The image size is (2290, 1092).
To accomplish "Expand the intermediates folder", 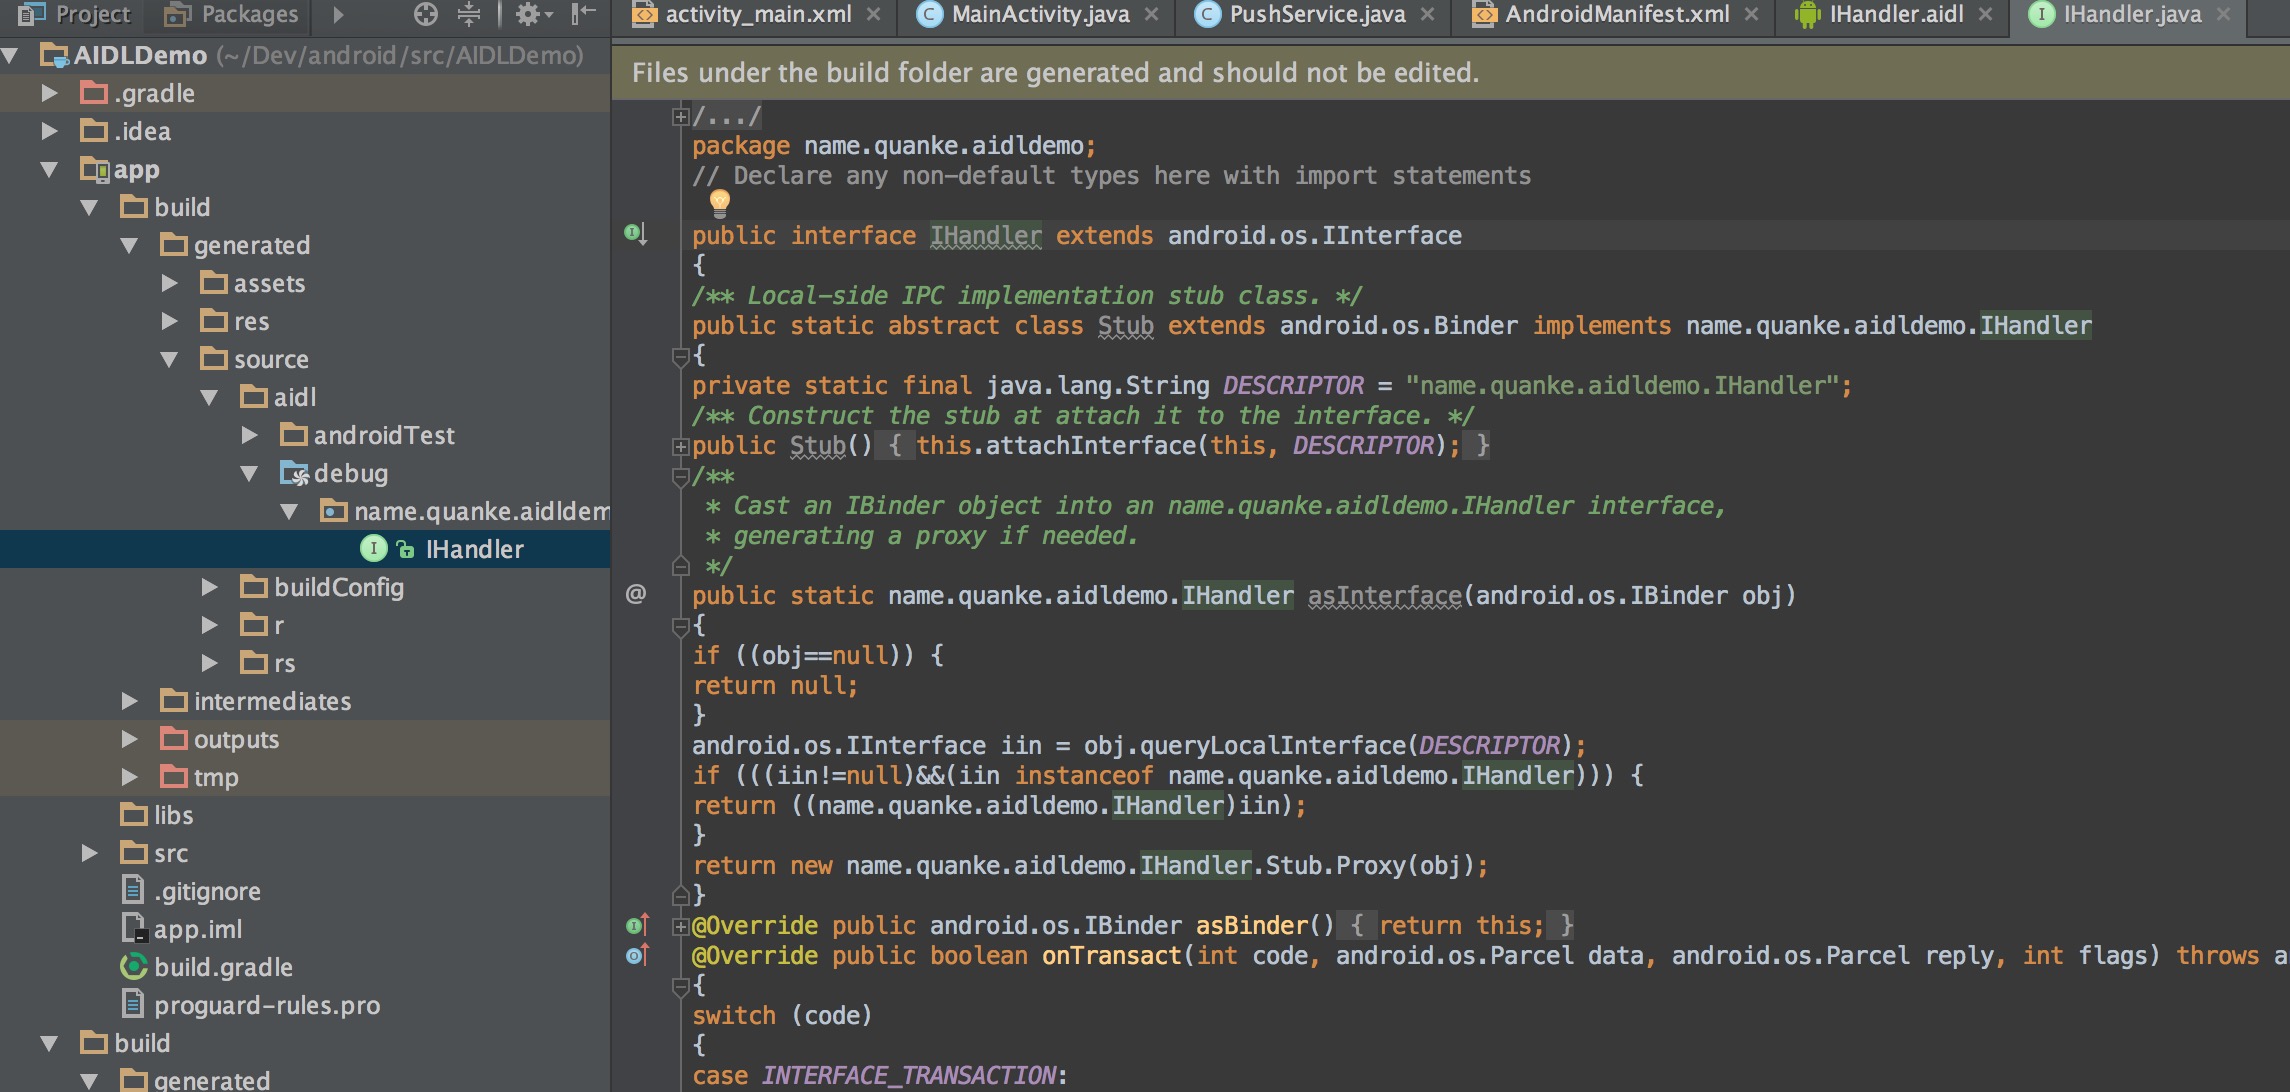I will click(x=129, y=701).
